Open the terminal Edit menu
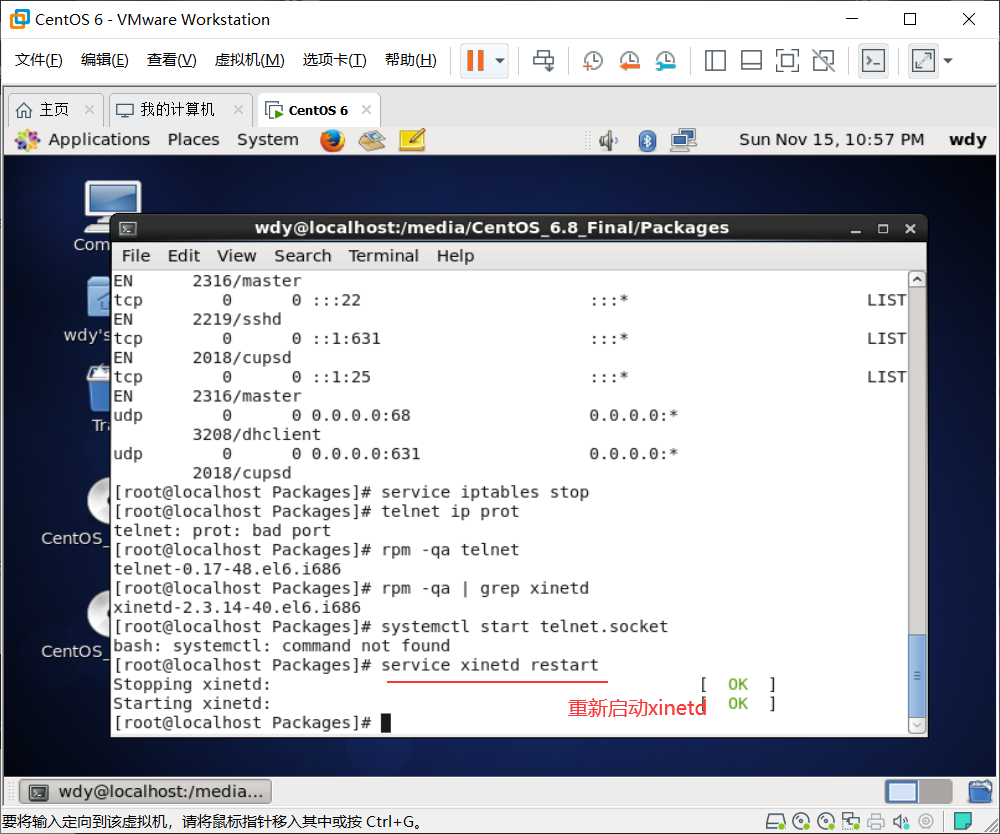The image size is (1000, 834). [184, 256]
